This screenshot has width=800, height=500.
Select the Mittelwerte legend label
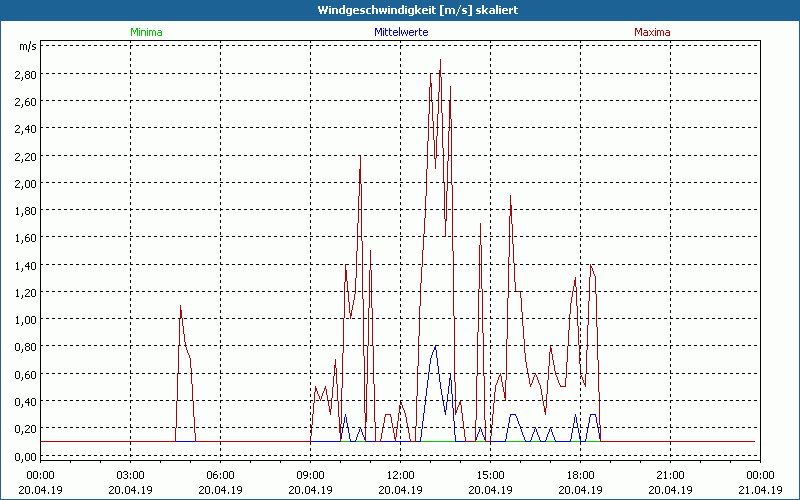(x=400, y=32)
